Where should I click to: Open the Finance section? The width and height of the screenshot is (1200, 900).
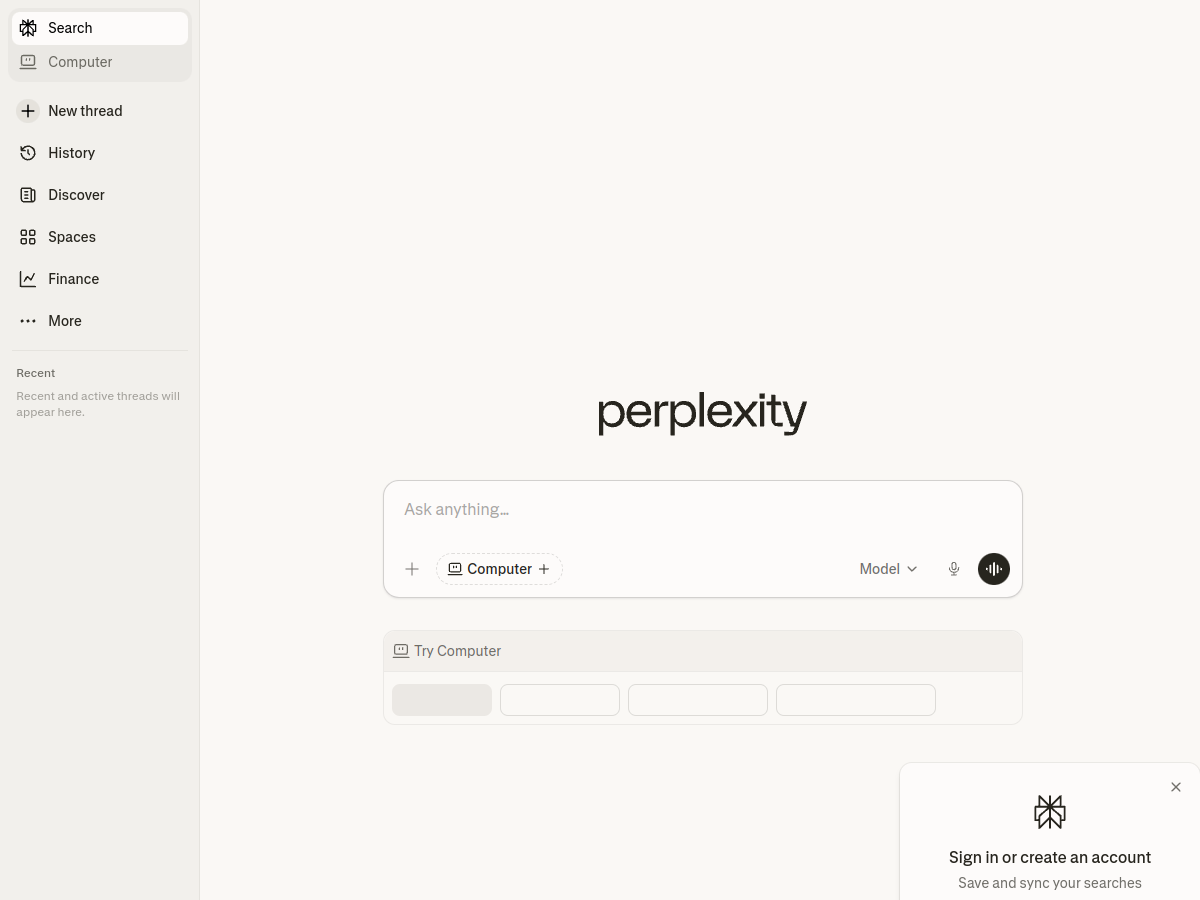tap(72, 278)
